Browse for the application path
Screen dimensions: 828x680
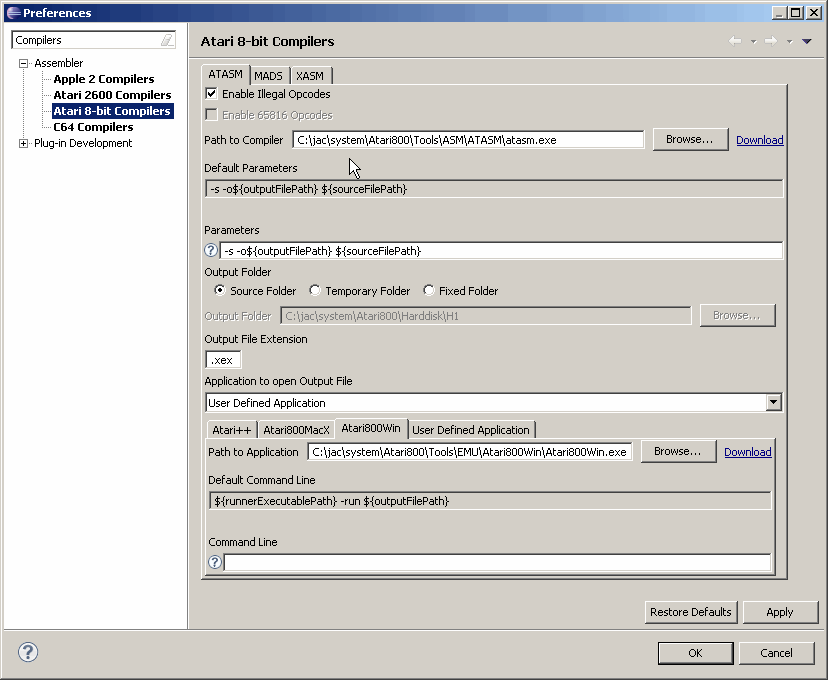[678, 451]
